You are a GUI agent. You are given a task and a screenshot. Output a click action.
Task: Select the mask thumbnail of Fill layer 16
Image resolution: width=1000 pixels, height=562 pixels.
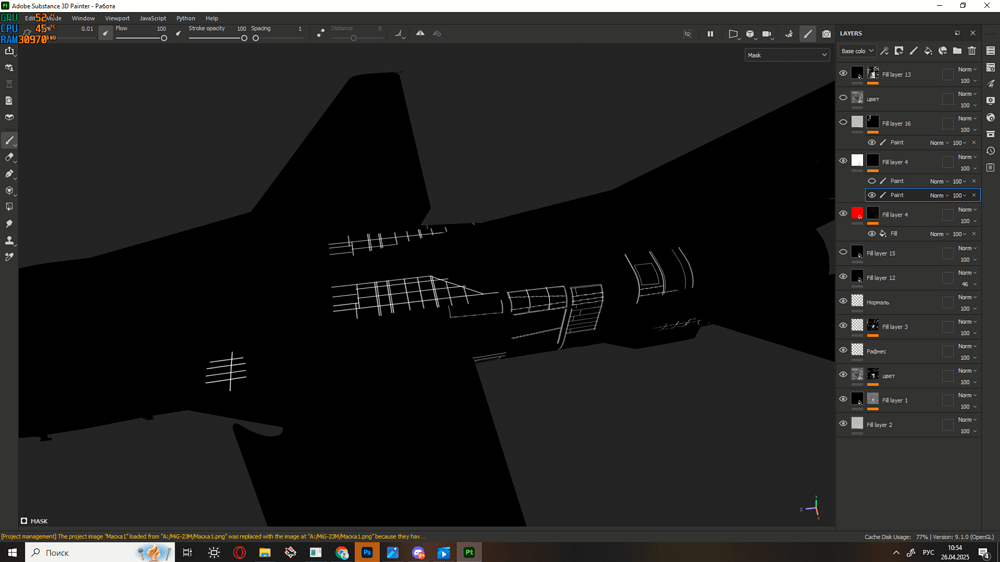[x=872, y=122]
